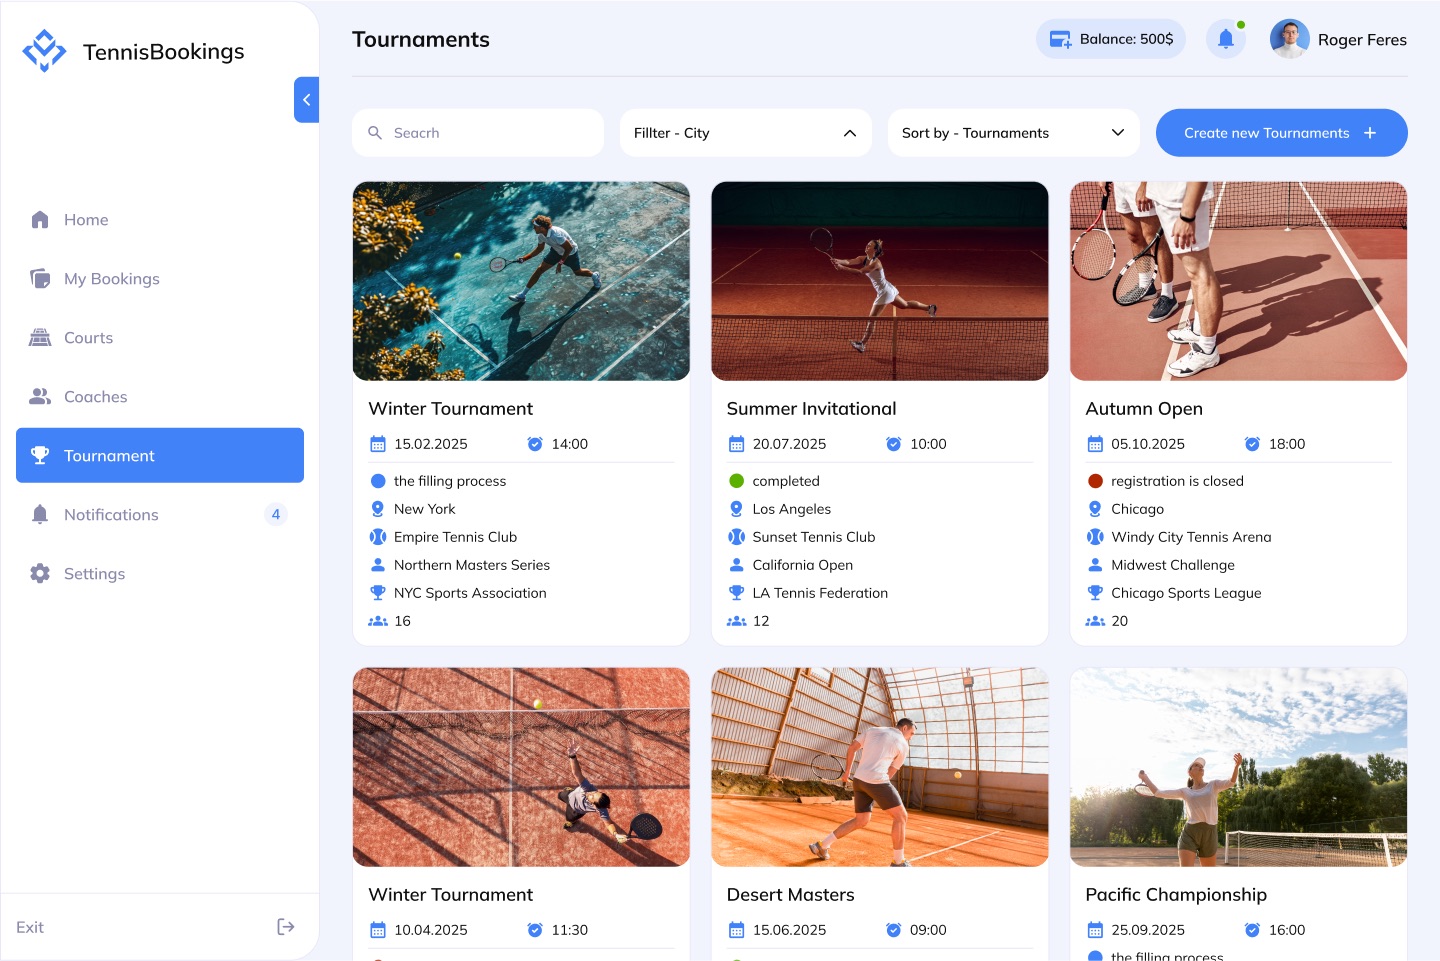Focus the Search input field

478,133
